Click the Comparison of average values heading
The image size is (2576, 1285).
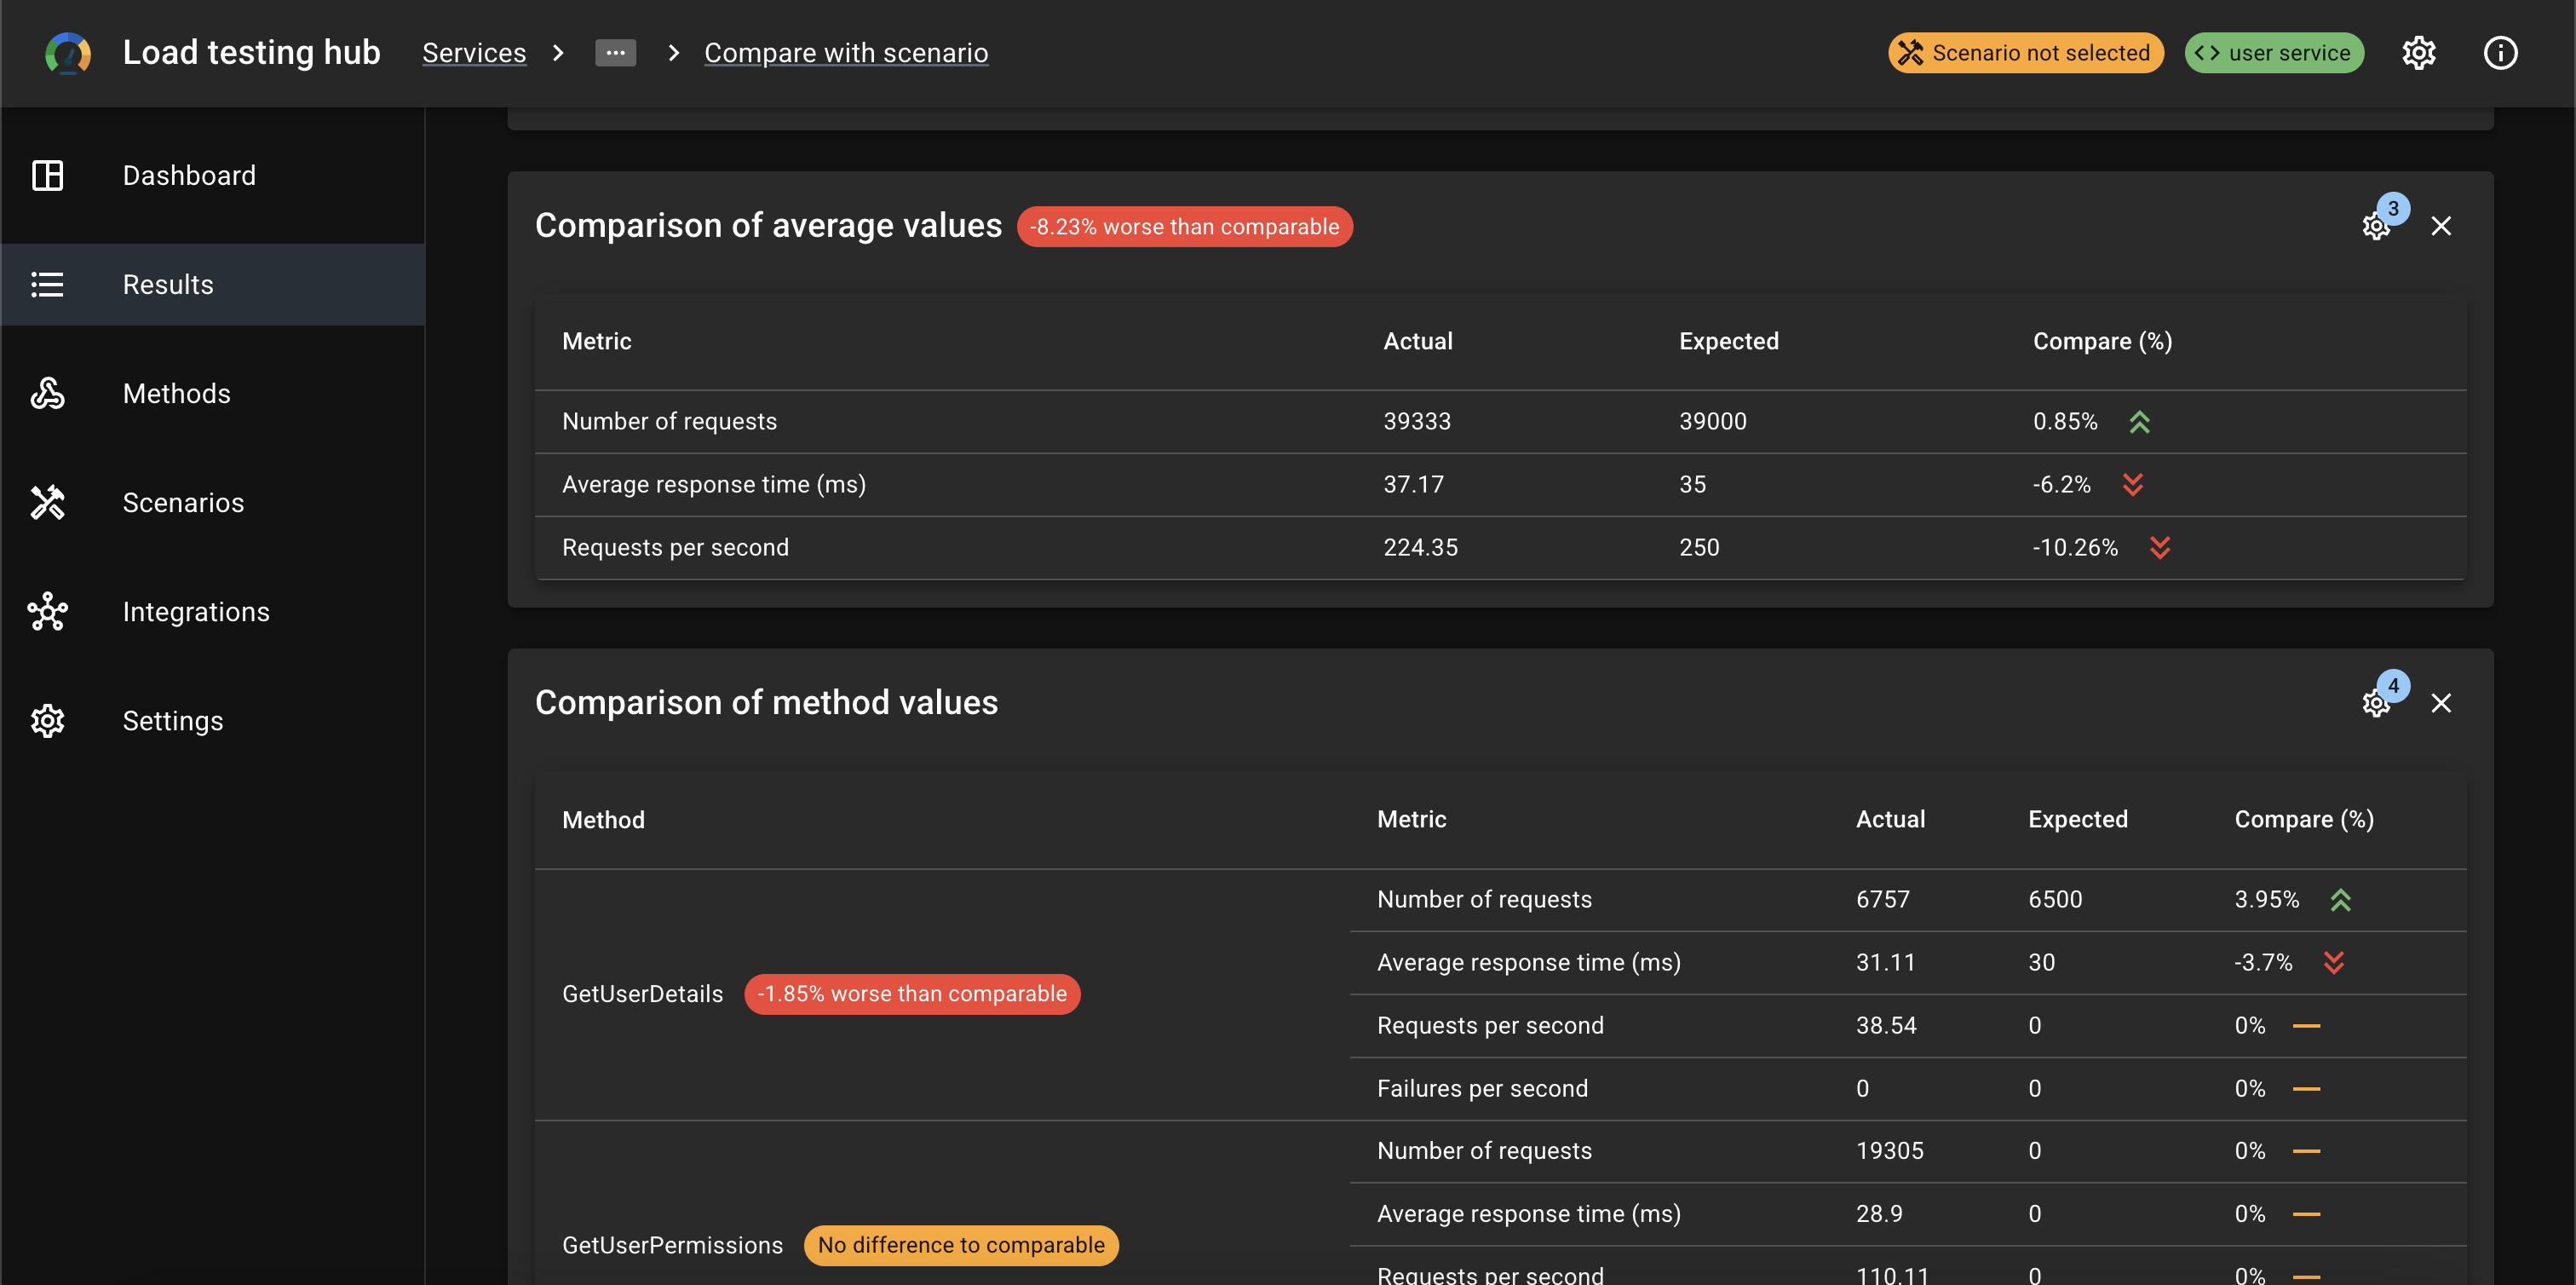tap(768, 226)
